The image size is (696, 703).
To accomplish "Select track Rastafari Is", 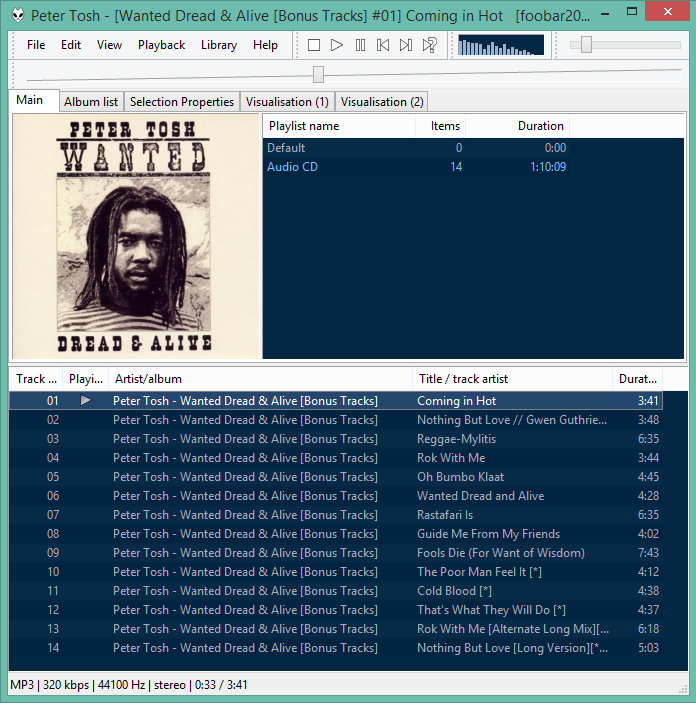I will point(335,515).
